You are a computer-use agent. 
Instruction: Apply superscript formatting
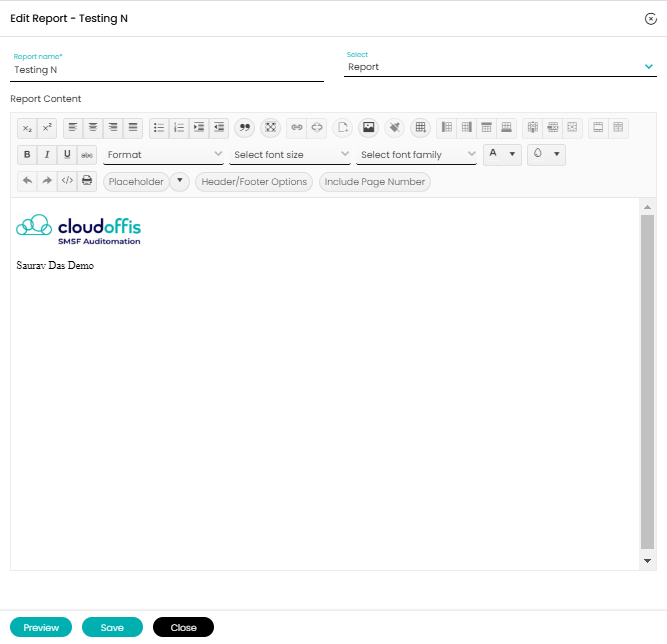click(x=47, y=128)
